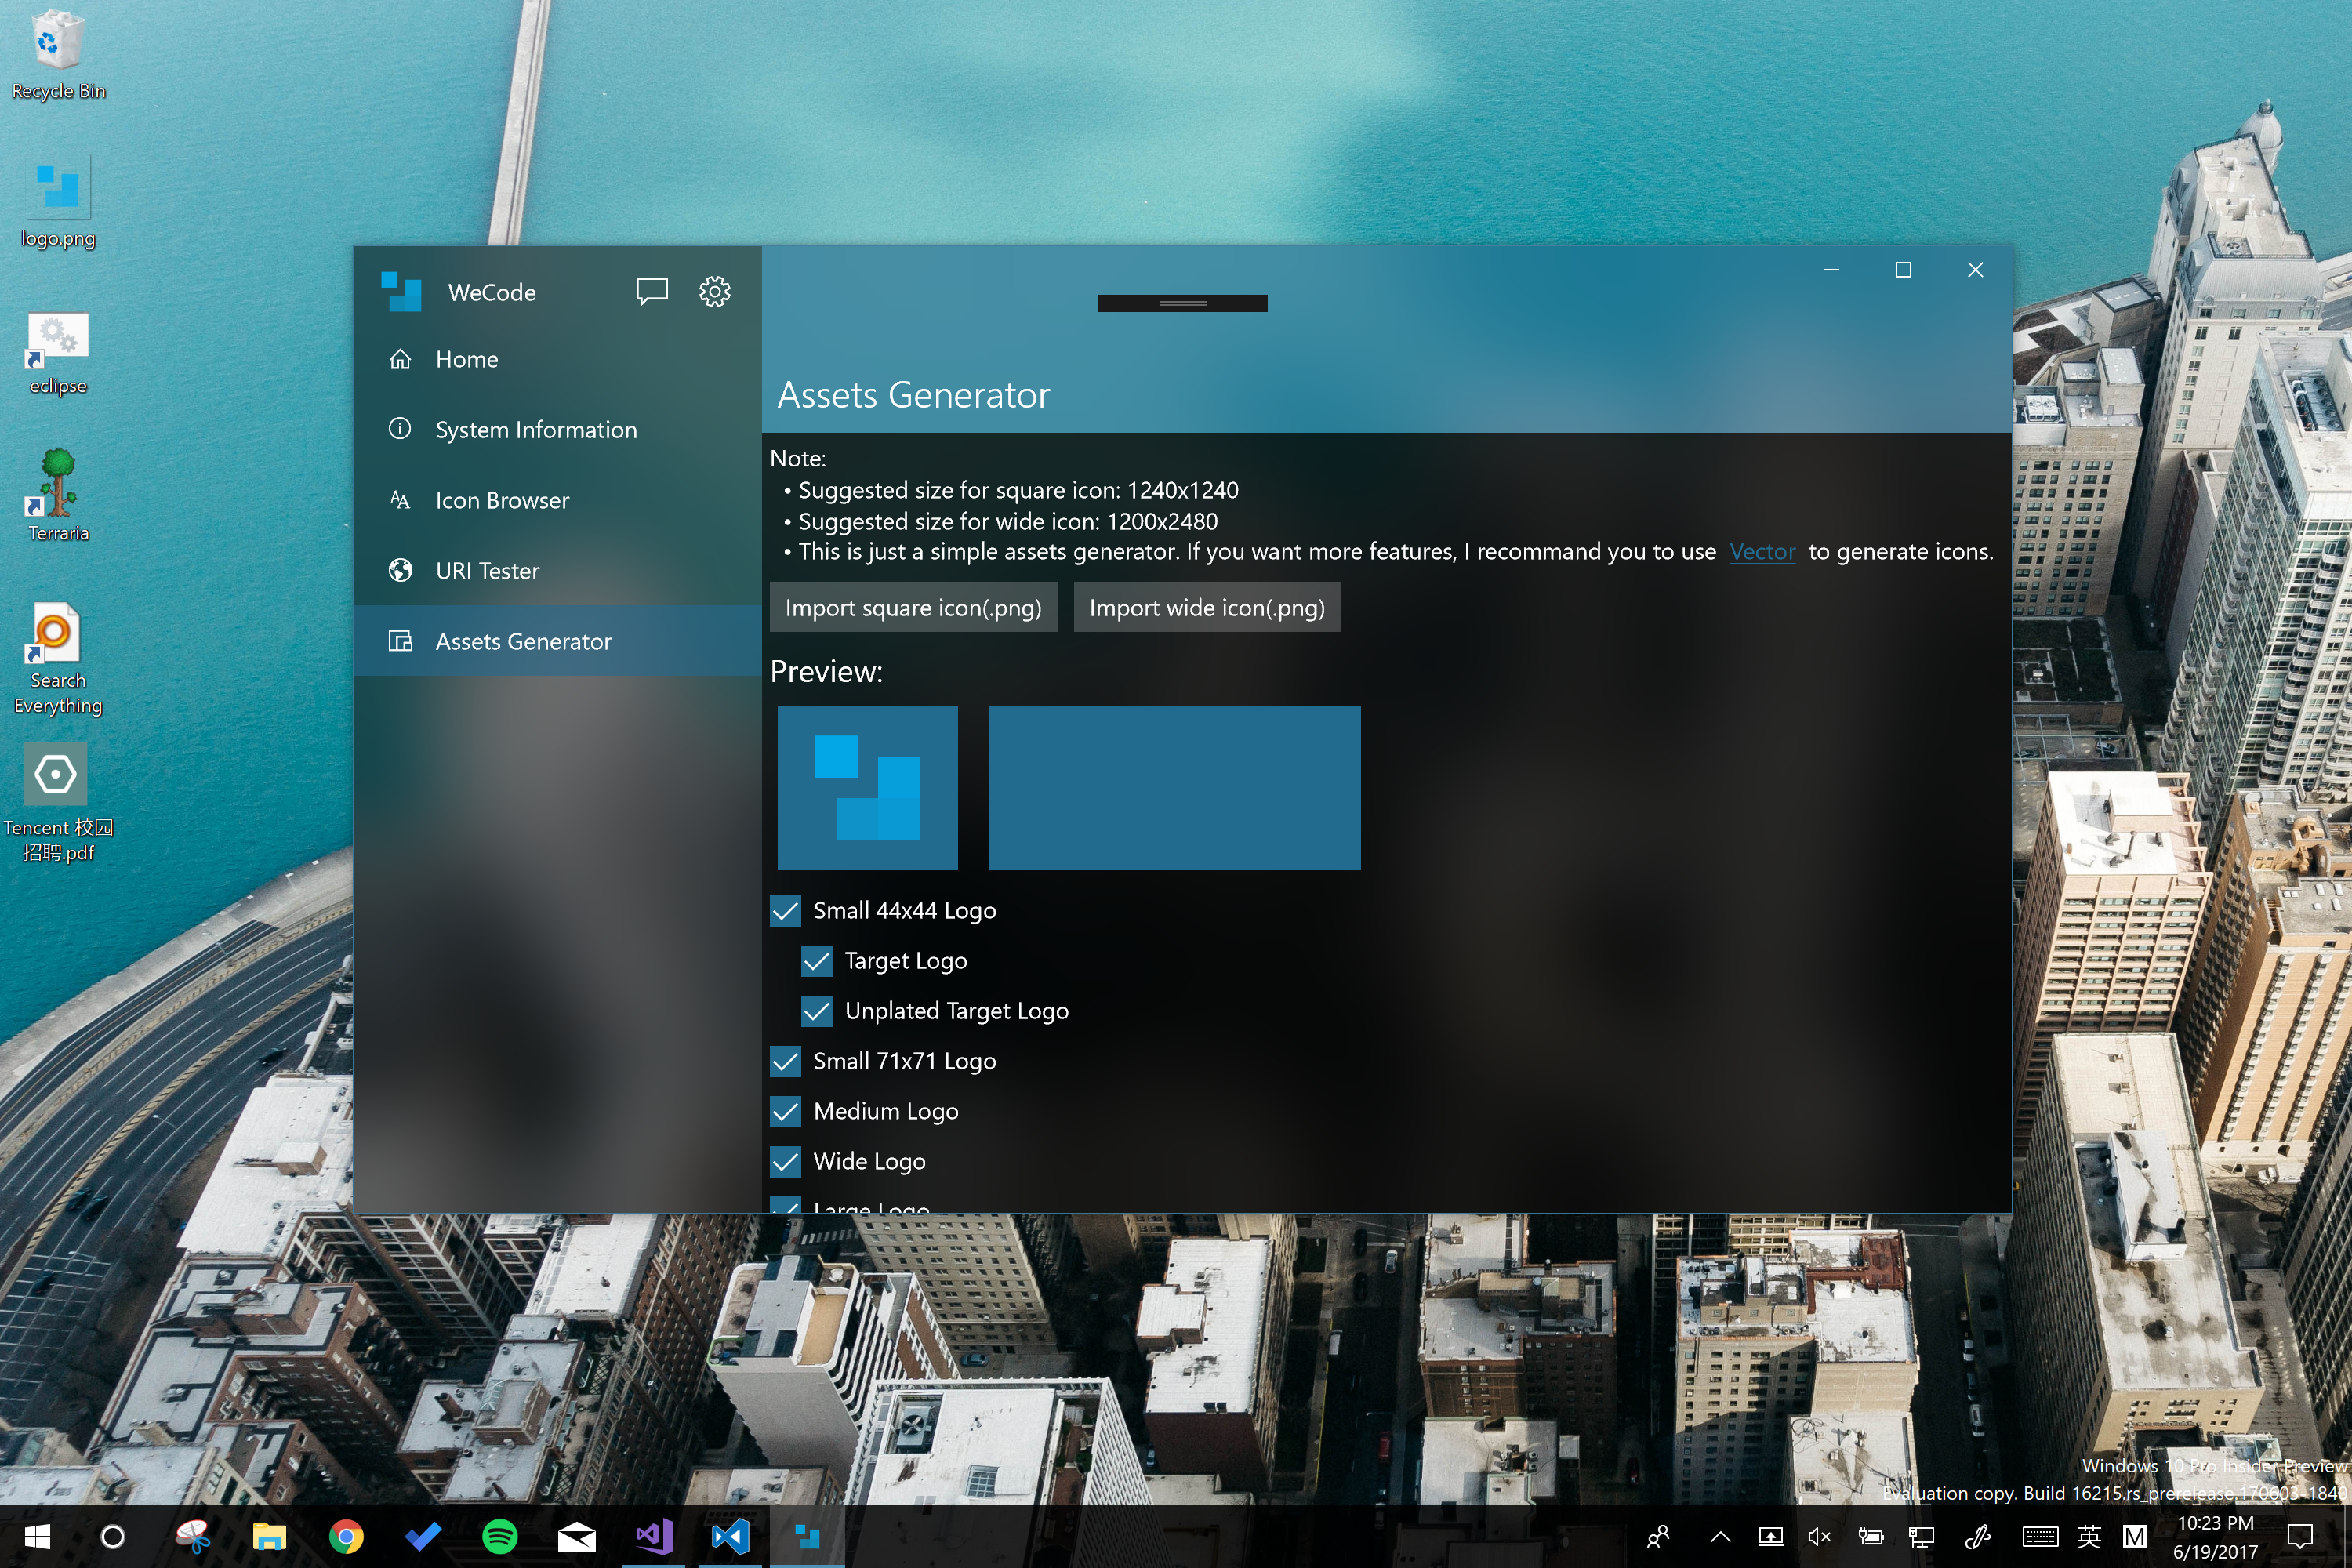Expand hidden tray icons chevron
The width and height of the screenshot is (2352, 1568).
click(x=1720, y=1536)
